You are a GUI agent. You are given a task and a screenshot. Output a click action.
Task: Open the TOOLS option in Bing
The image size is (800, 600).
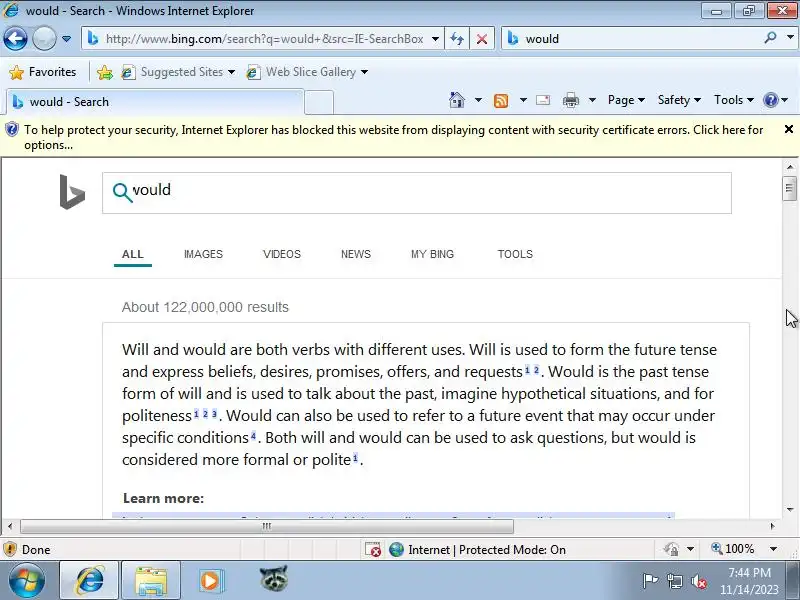point(515,254)
